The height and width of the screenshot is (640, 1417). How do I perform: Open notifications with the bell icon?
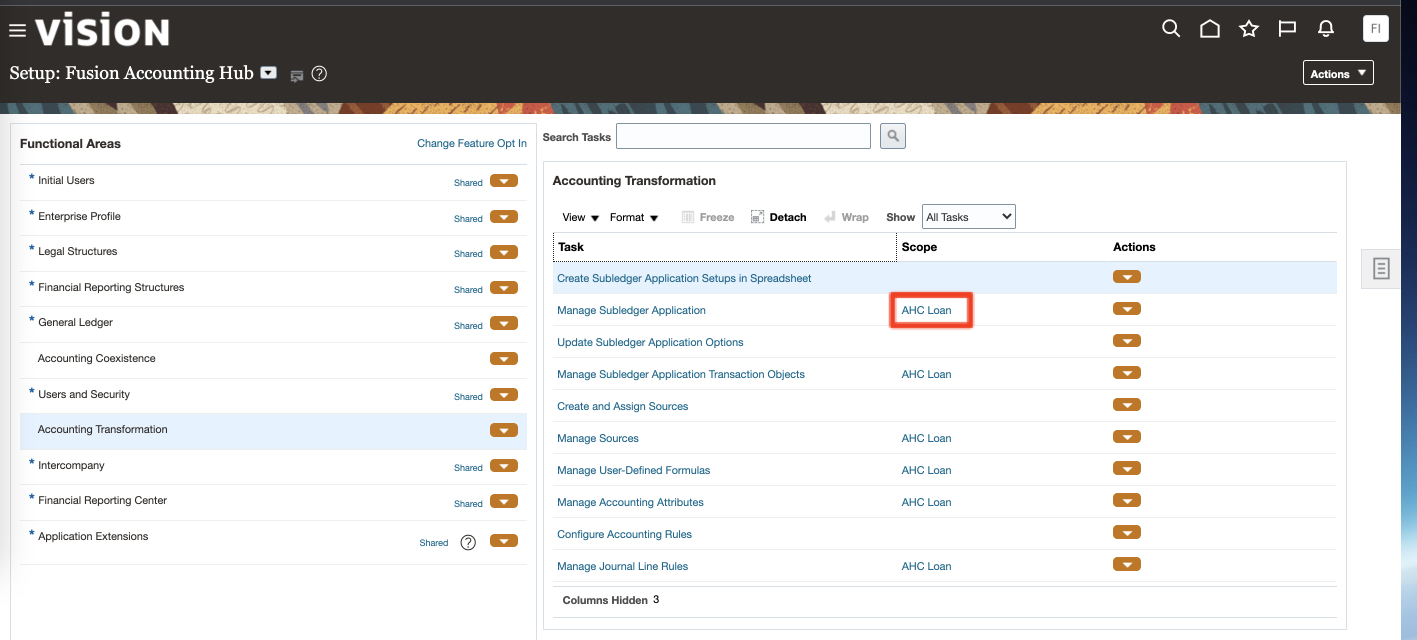pyautogui.click(x=1326, y=29)
